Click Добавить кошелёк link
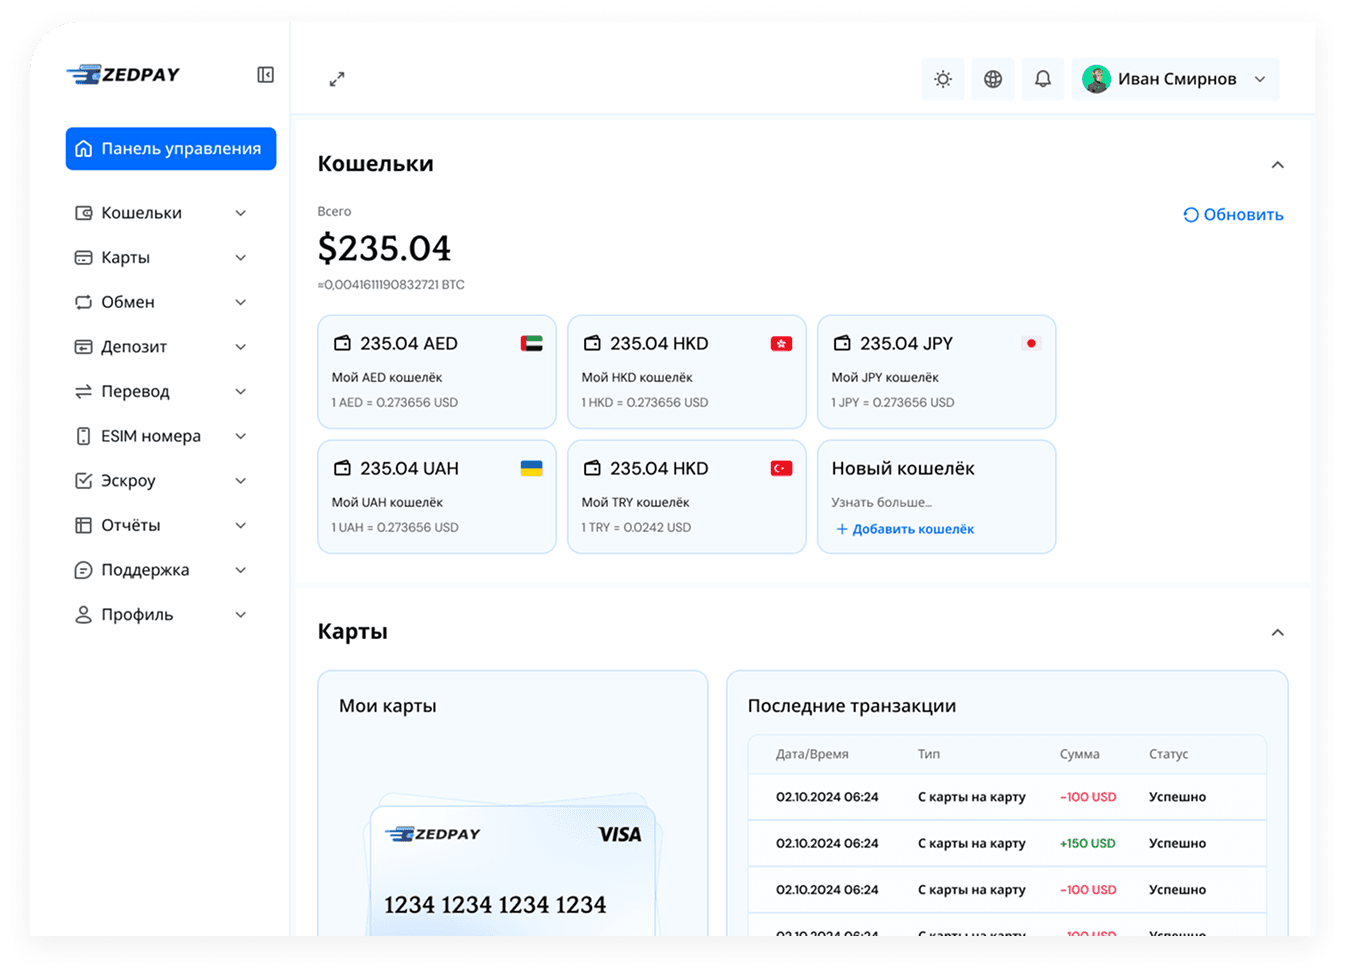 (x=905, y=529)
